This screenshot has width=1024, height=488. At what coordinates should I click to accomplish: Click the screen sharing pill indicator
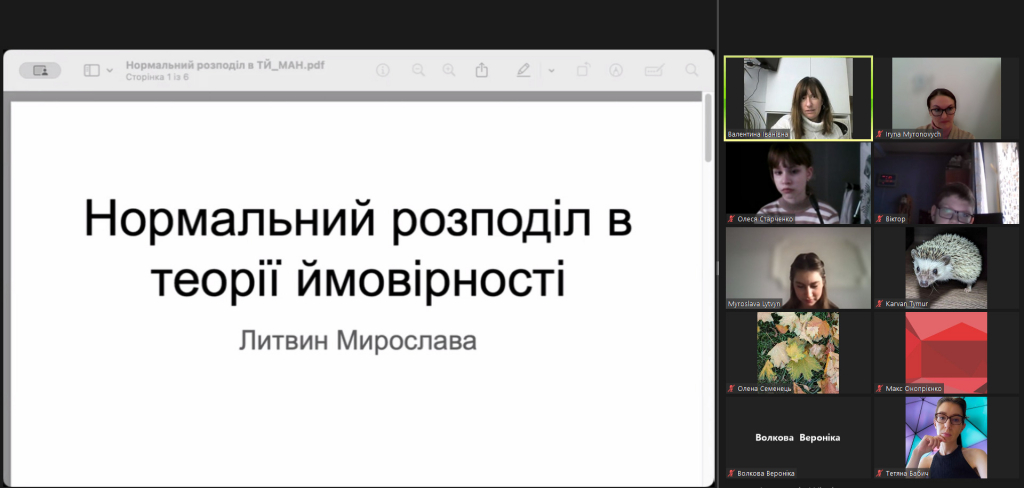(x=40, y=71)
